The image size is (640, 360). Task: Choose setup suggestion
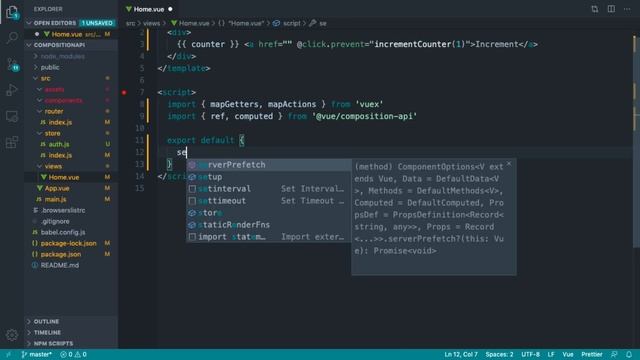(269, 177)
